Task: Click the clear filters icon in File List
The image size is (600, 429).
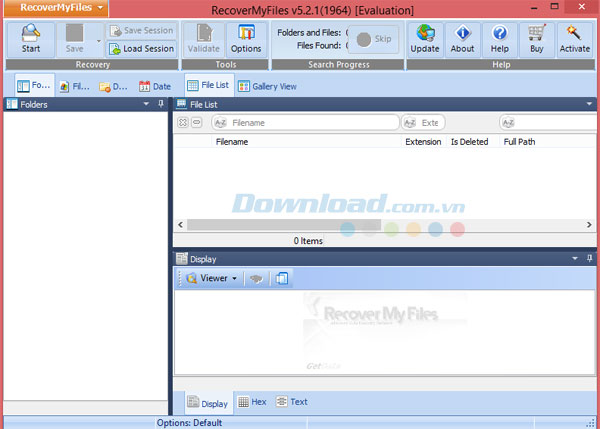Action: [x=183, y=122]
